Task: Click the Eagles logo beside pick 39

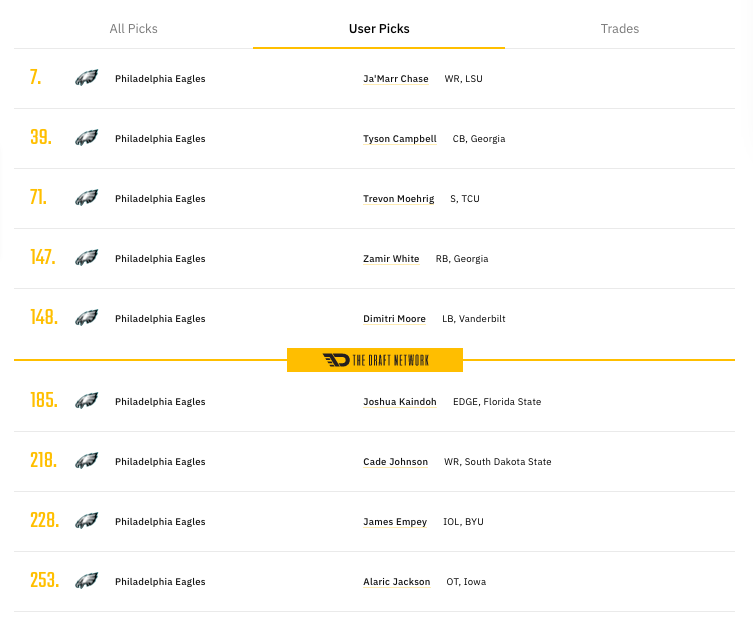Action: pos(86,138)
